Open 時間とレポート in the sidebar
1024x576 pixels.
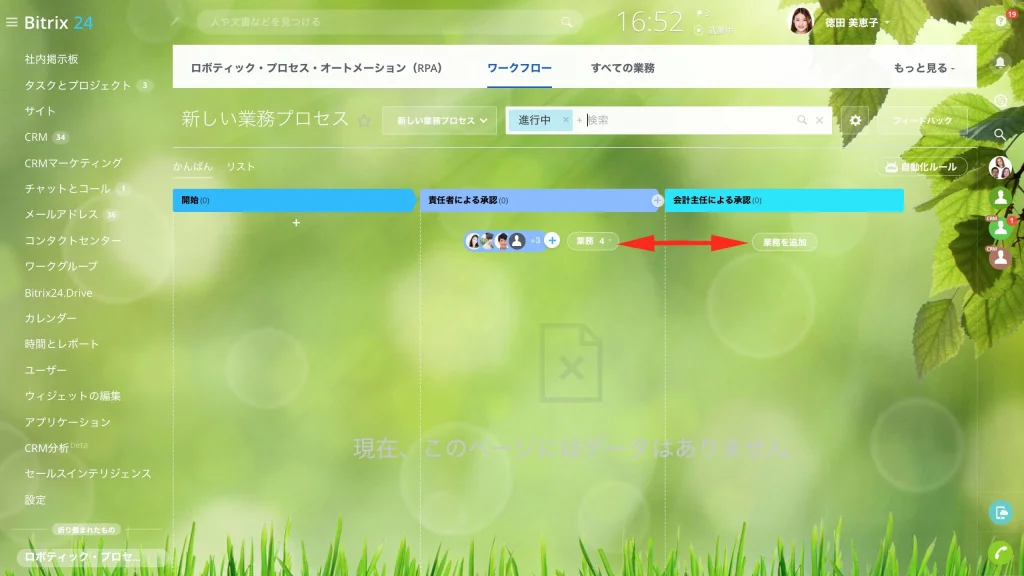coord(61,344)
